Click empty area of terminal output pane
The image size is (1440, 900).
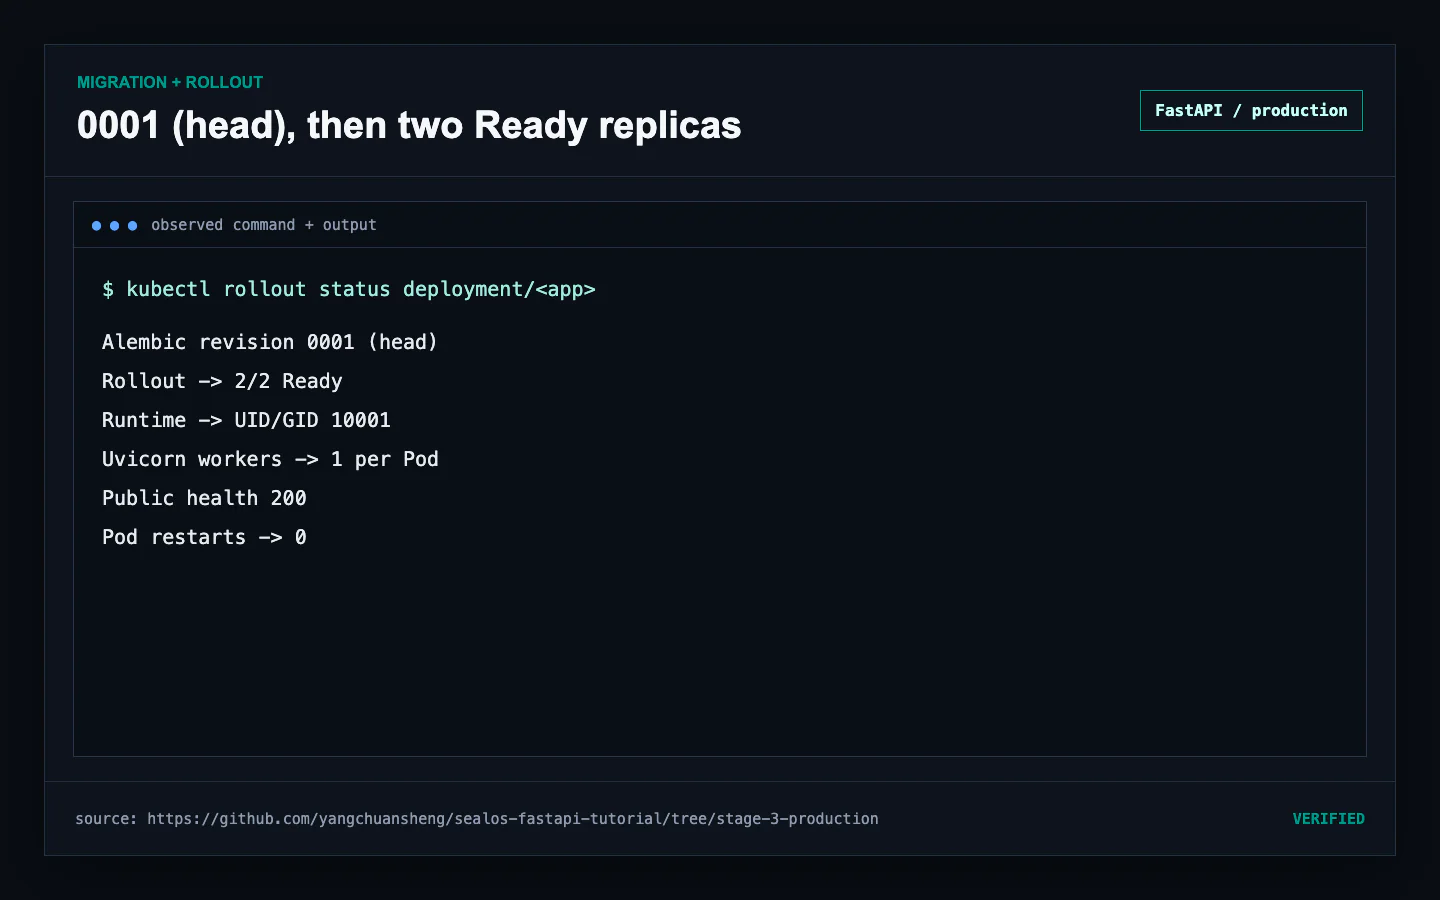(x=800, y=650)
